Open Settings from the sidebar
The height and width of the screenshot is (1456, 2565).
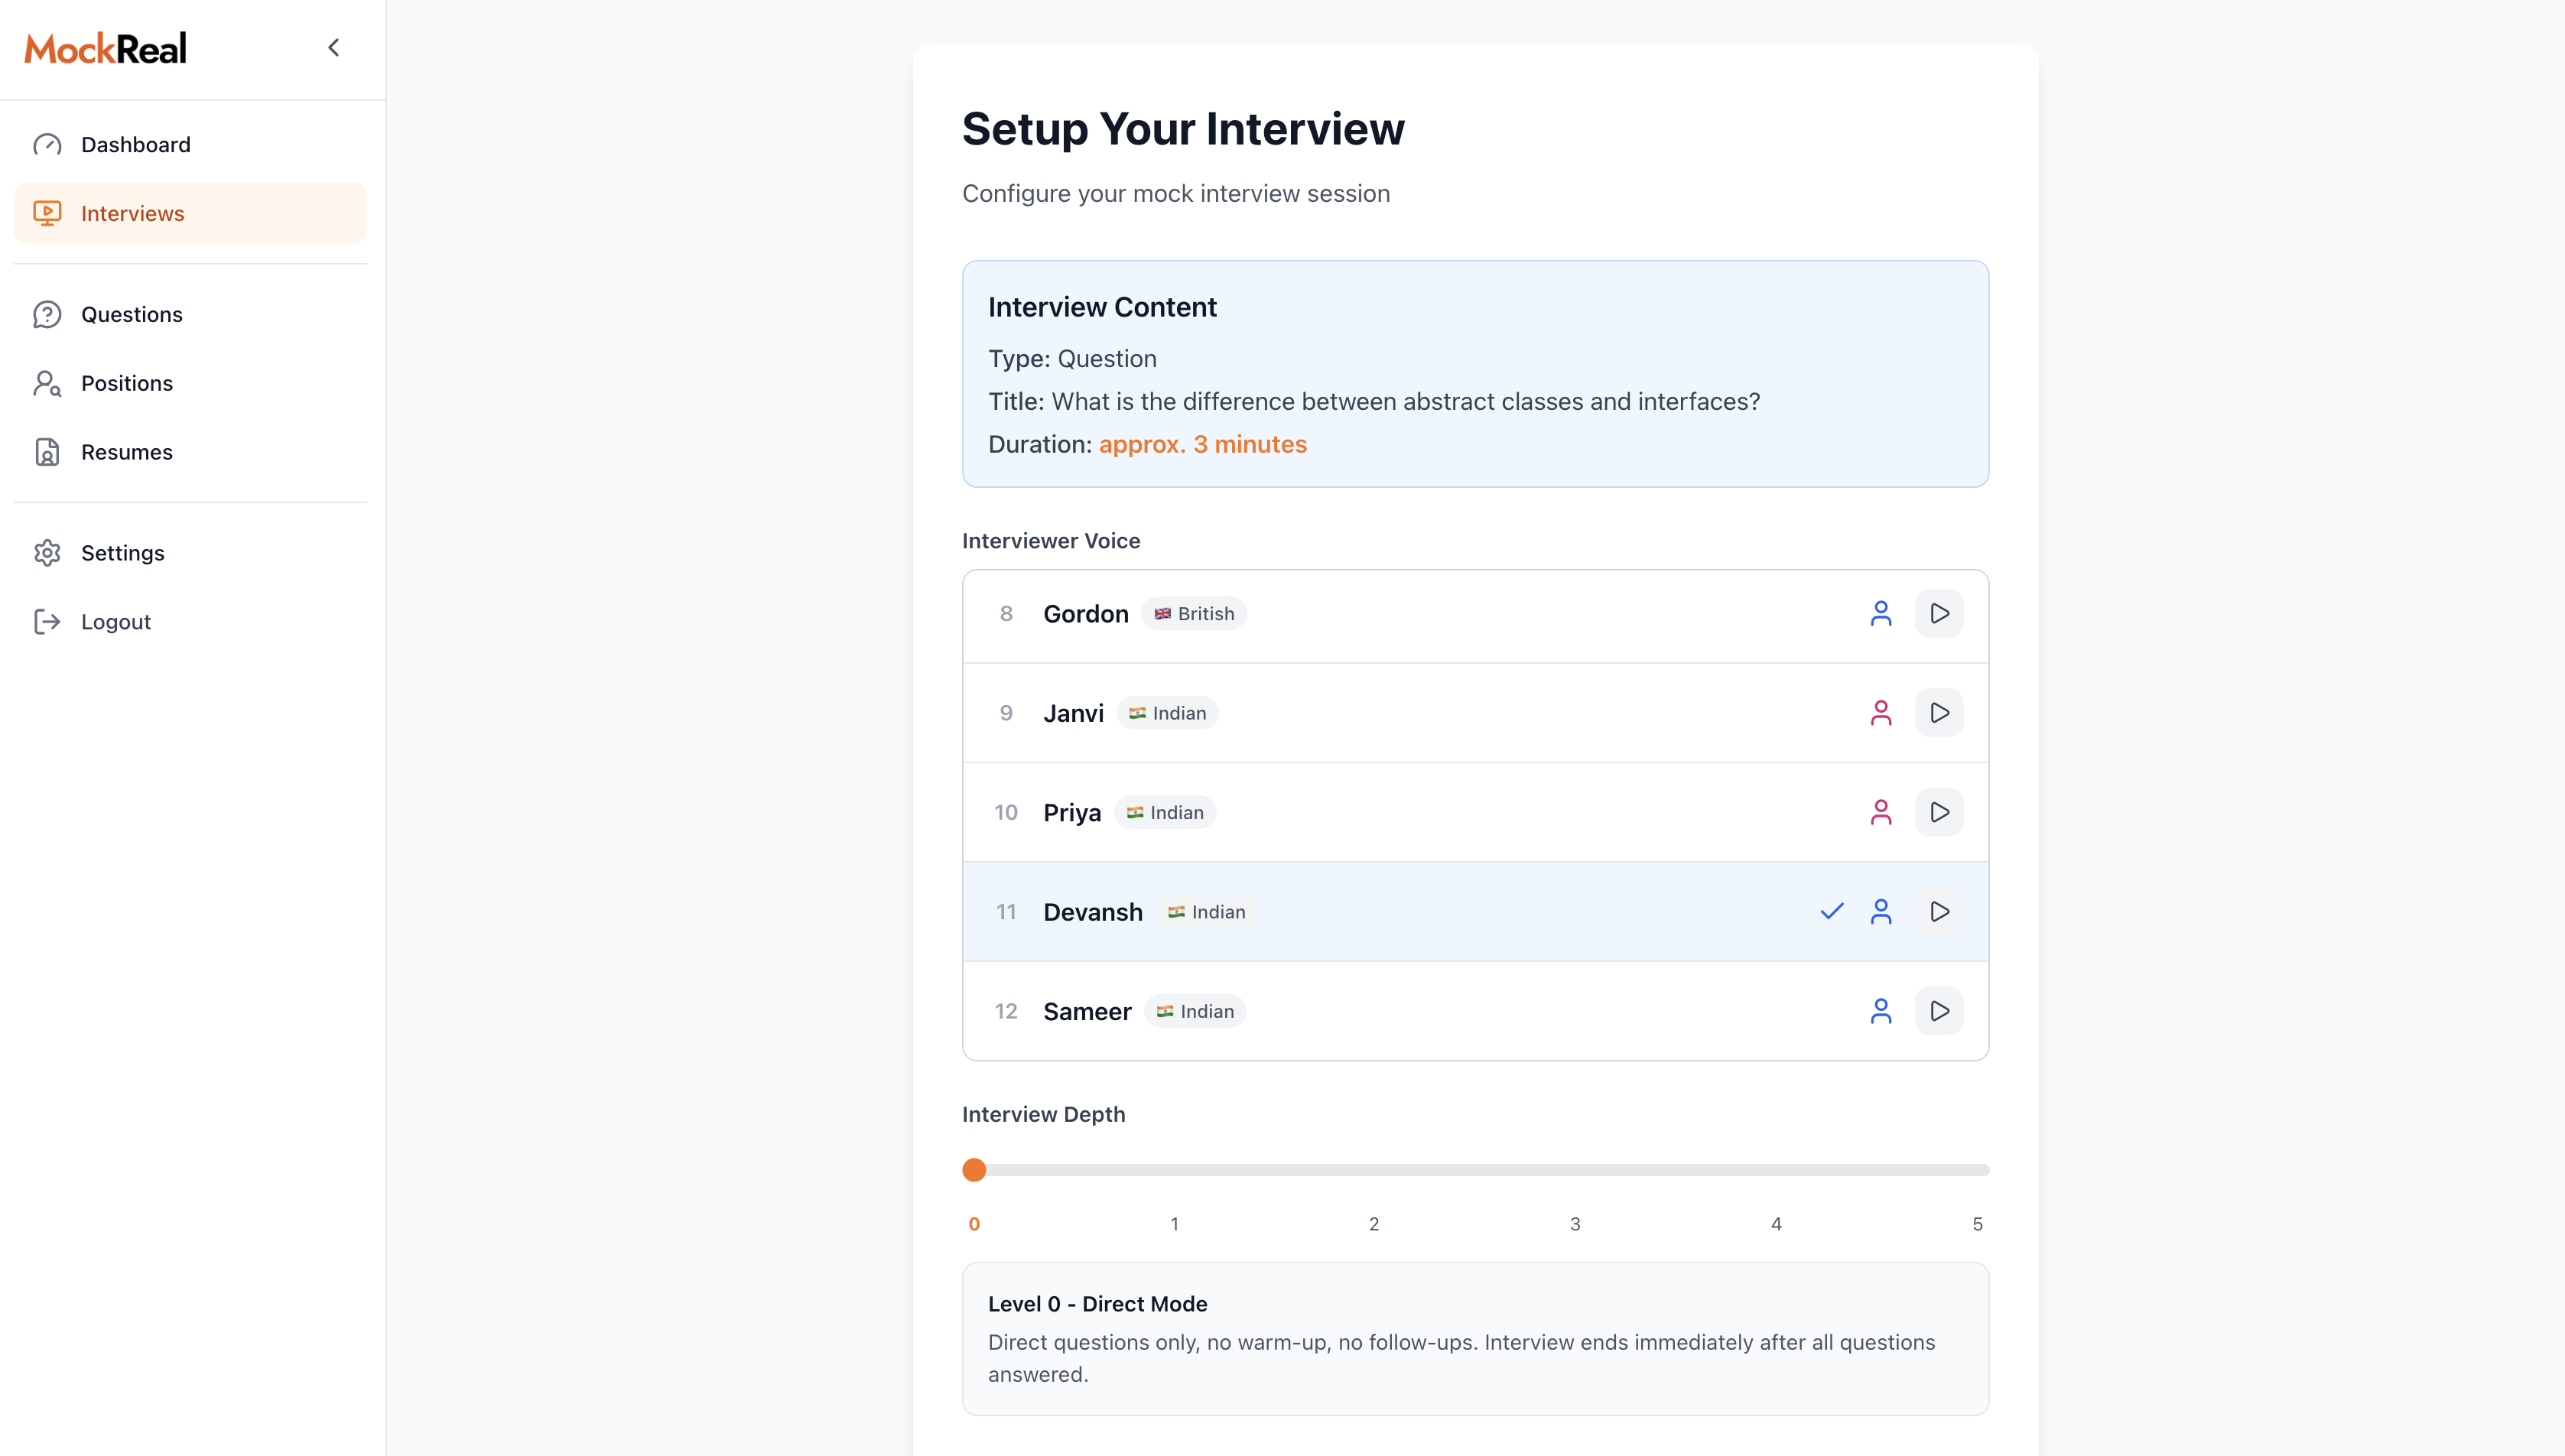pos(122,553)
